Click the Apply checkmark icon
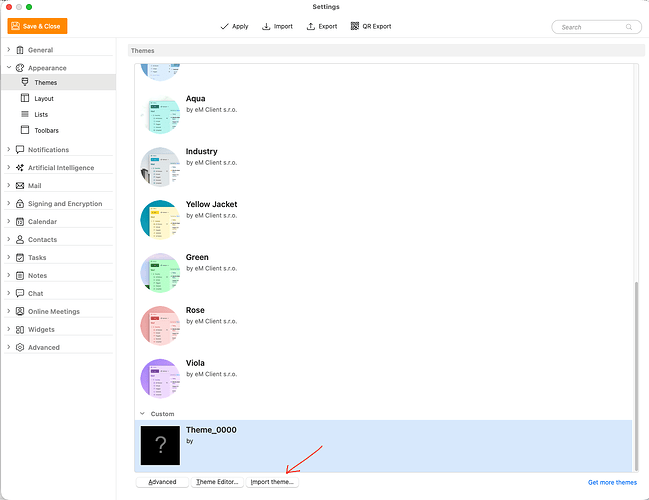 224,26
